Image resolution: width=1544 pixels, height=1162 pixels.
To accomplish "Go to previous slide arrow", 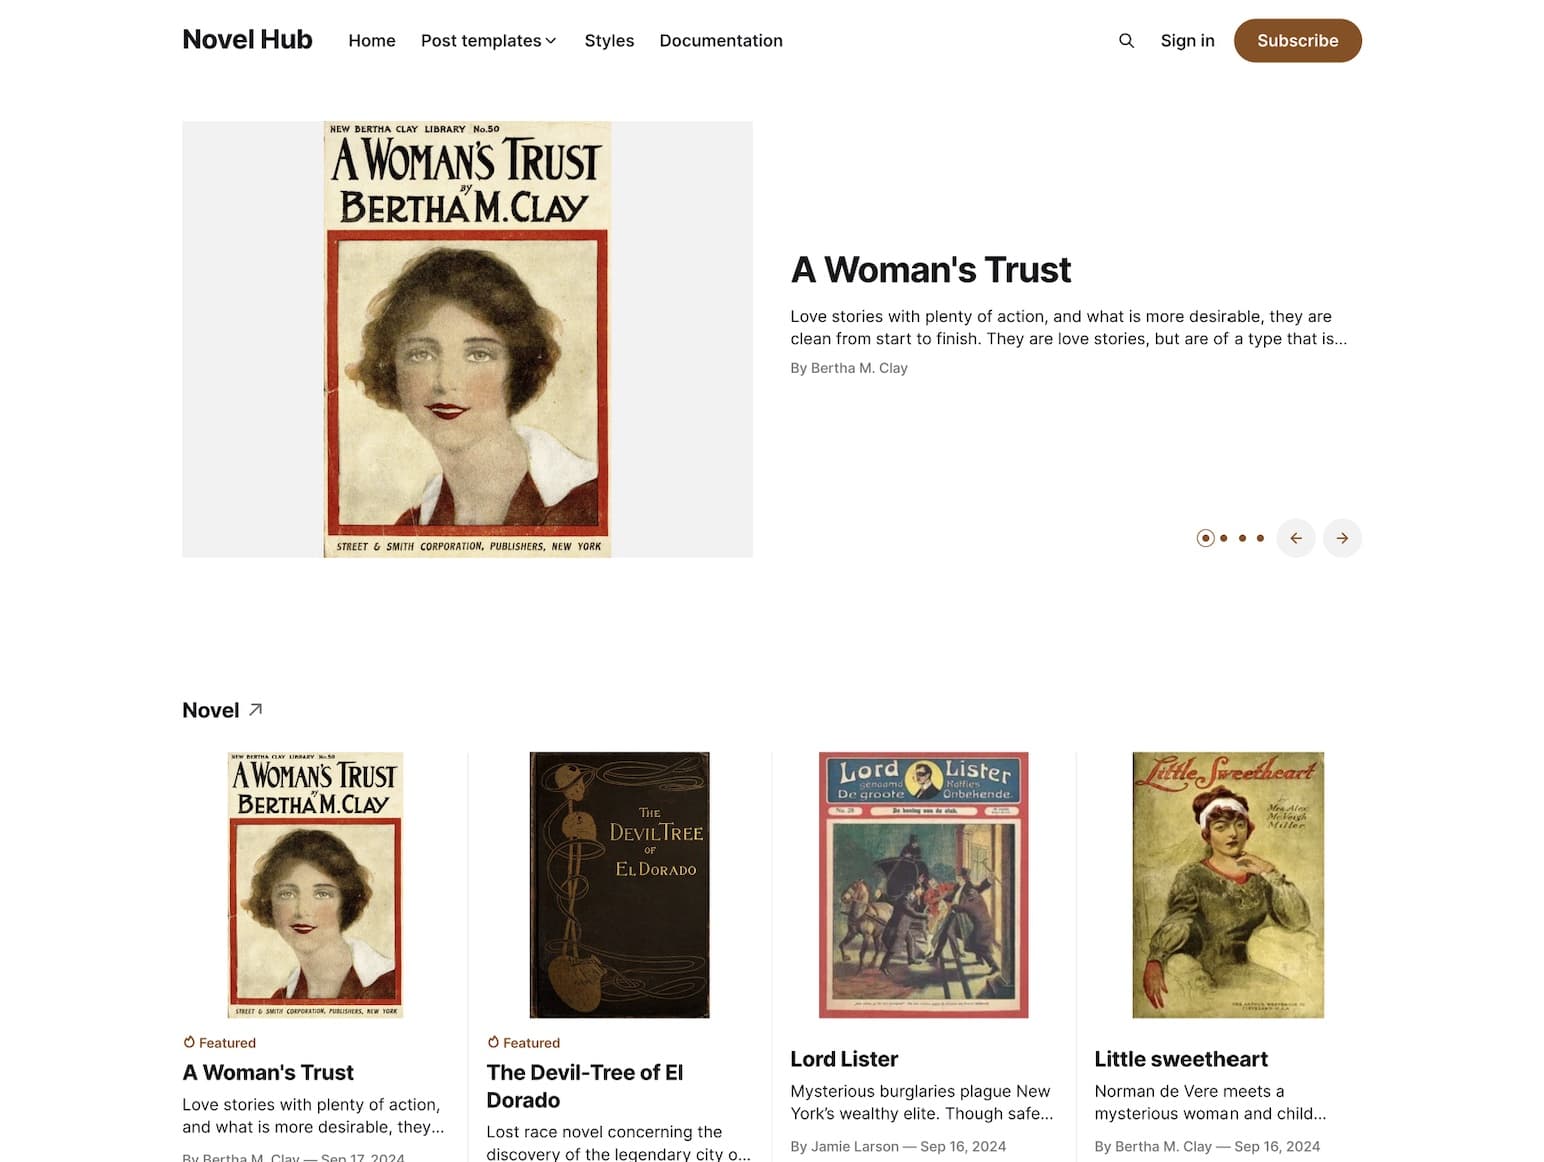I will (1296, 538).
